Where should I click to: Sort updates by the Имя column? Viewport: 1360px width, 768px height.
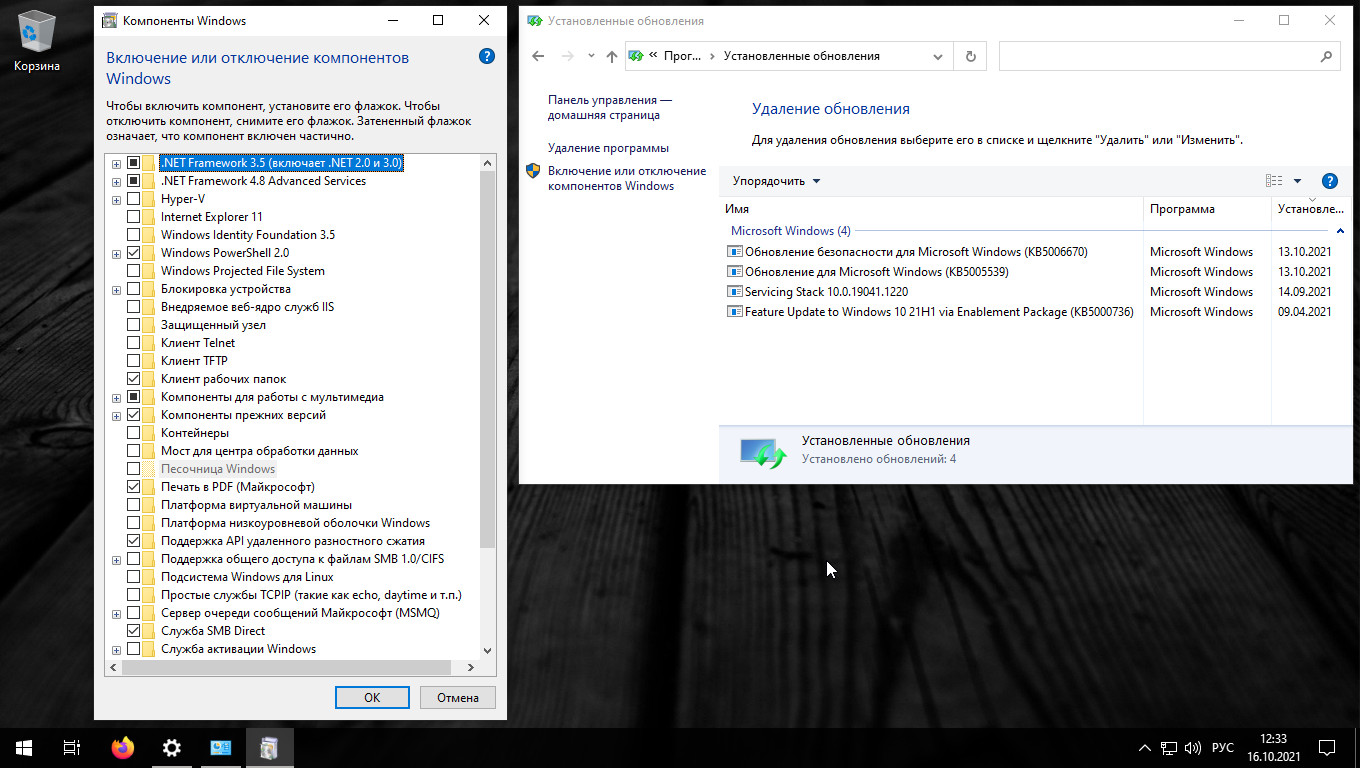(930, 209)
